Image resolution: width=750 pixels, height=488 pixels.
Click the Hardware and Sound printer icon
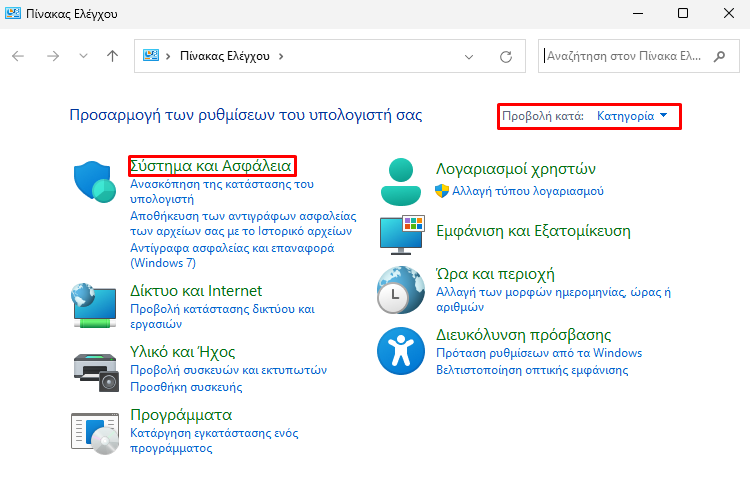pos(96,372)
